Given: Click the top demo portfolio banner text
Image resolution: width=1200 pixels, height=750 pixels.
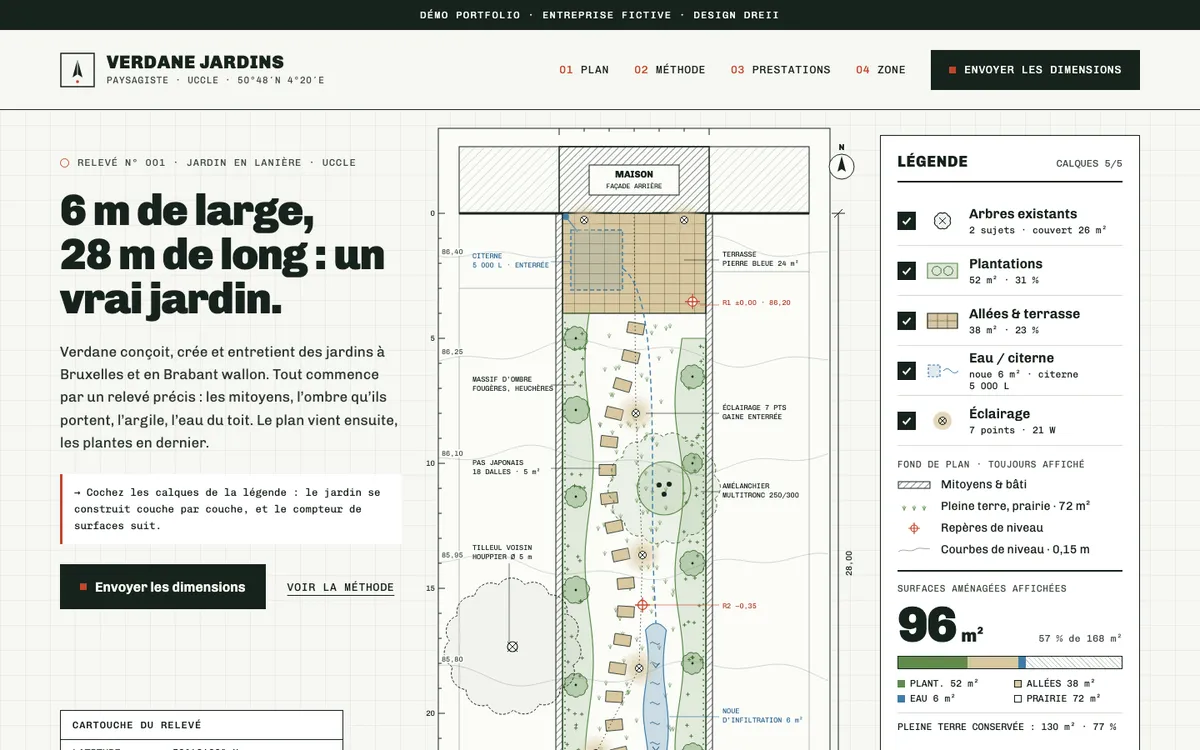Looking at the screenshot, I should point(600,15).
